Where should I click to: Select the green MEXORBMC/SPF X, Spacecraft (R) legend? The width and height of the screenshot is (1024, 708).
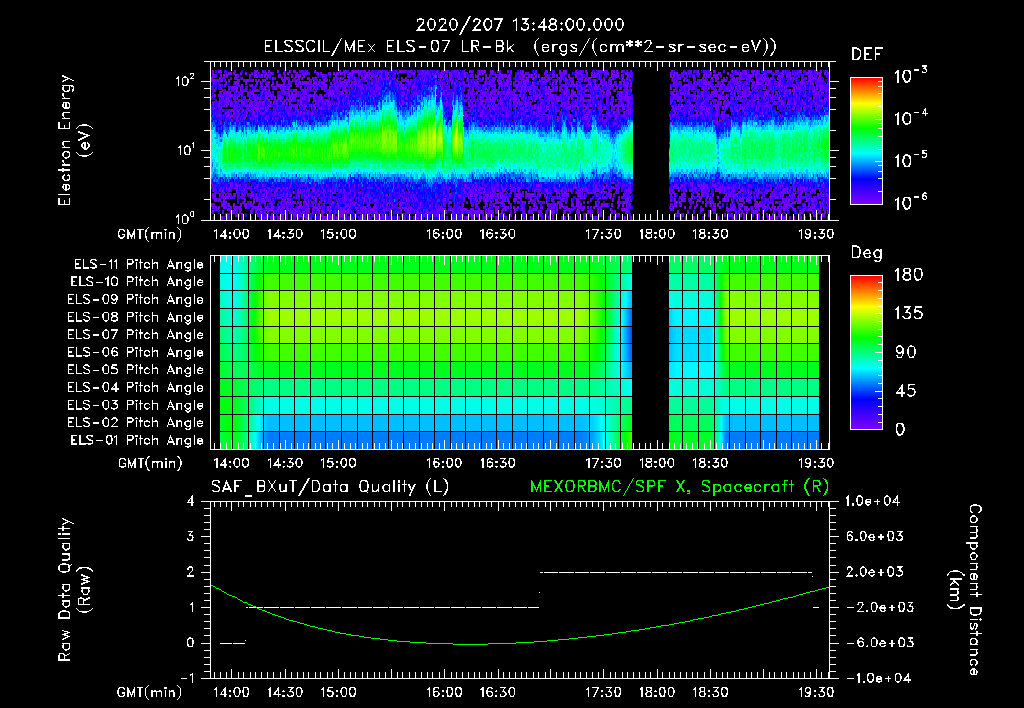[x=679, y=487]
